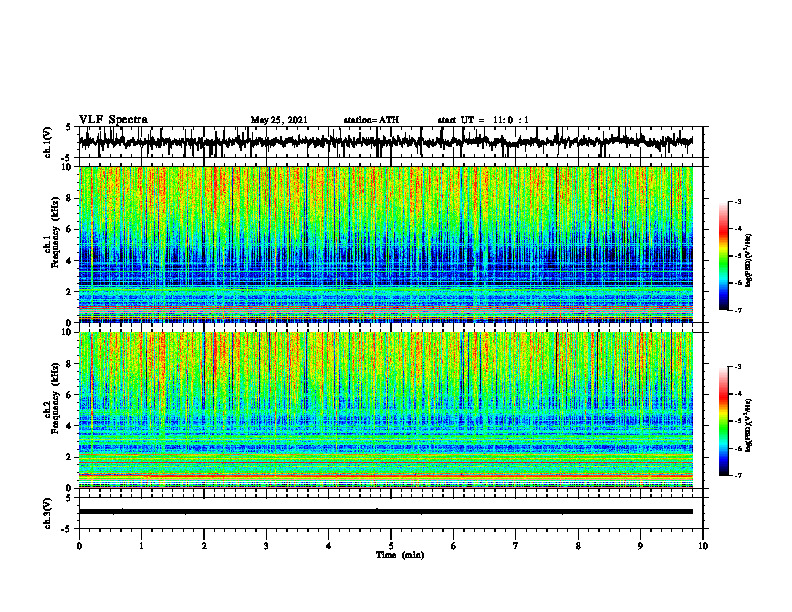Click the ch.2 spectrogram's "6" kHz tick label

click(x=70, y=395)
